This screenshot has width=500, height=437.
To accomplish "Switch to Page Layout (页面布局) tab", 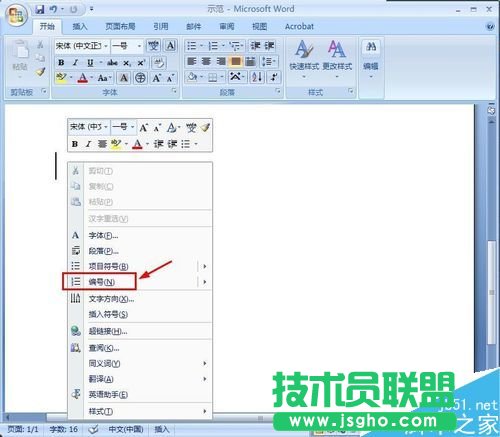I will [120, 26].
